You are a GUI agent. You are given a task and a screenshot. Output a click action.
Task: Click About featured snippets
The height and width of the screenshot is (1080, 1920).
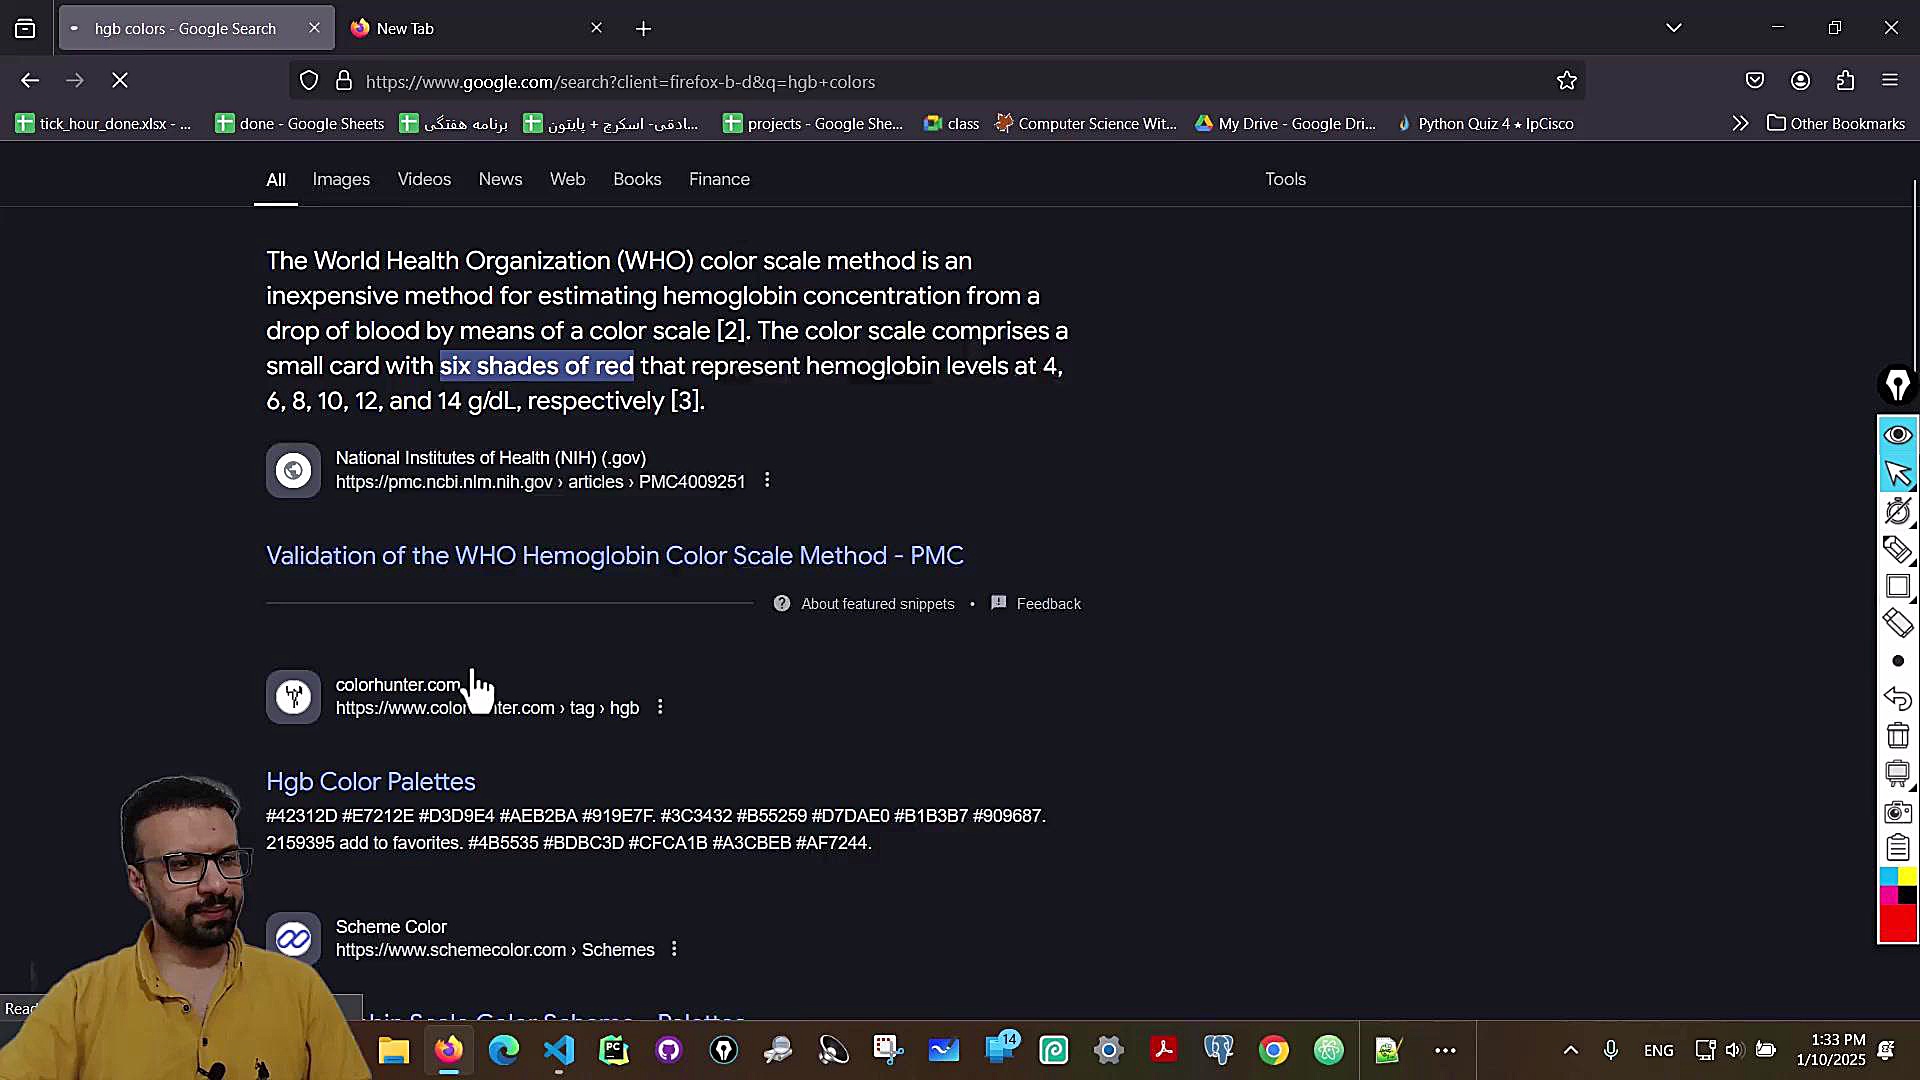pyautogui.click(x=864, y=604)
